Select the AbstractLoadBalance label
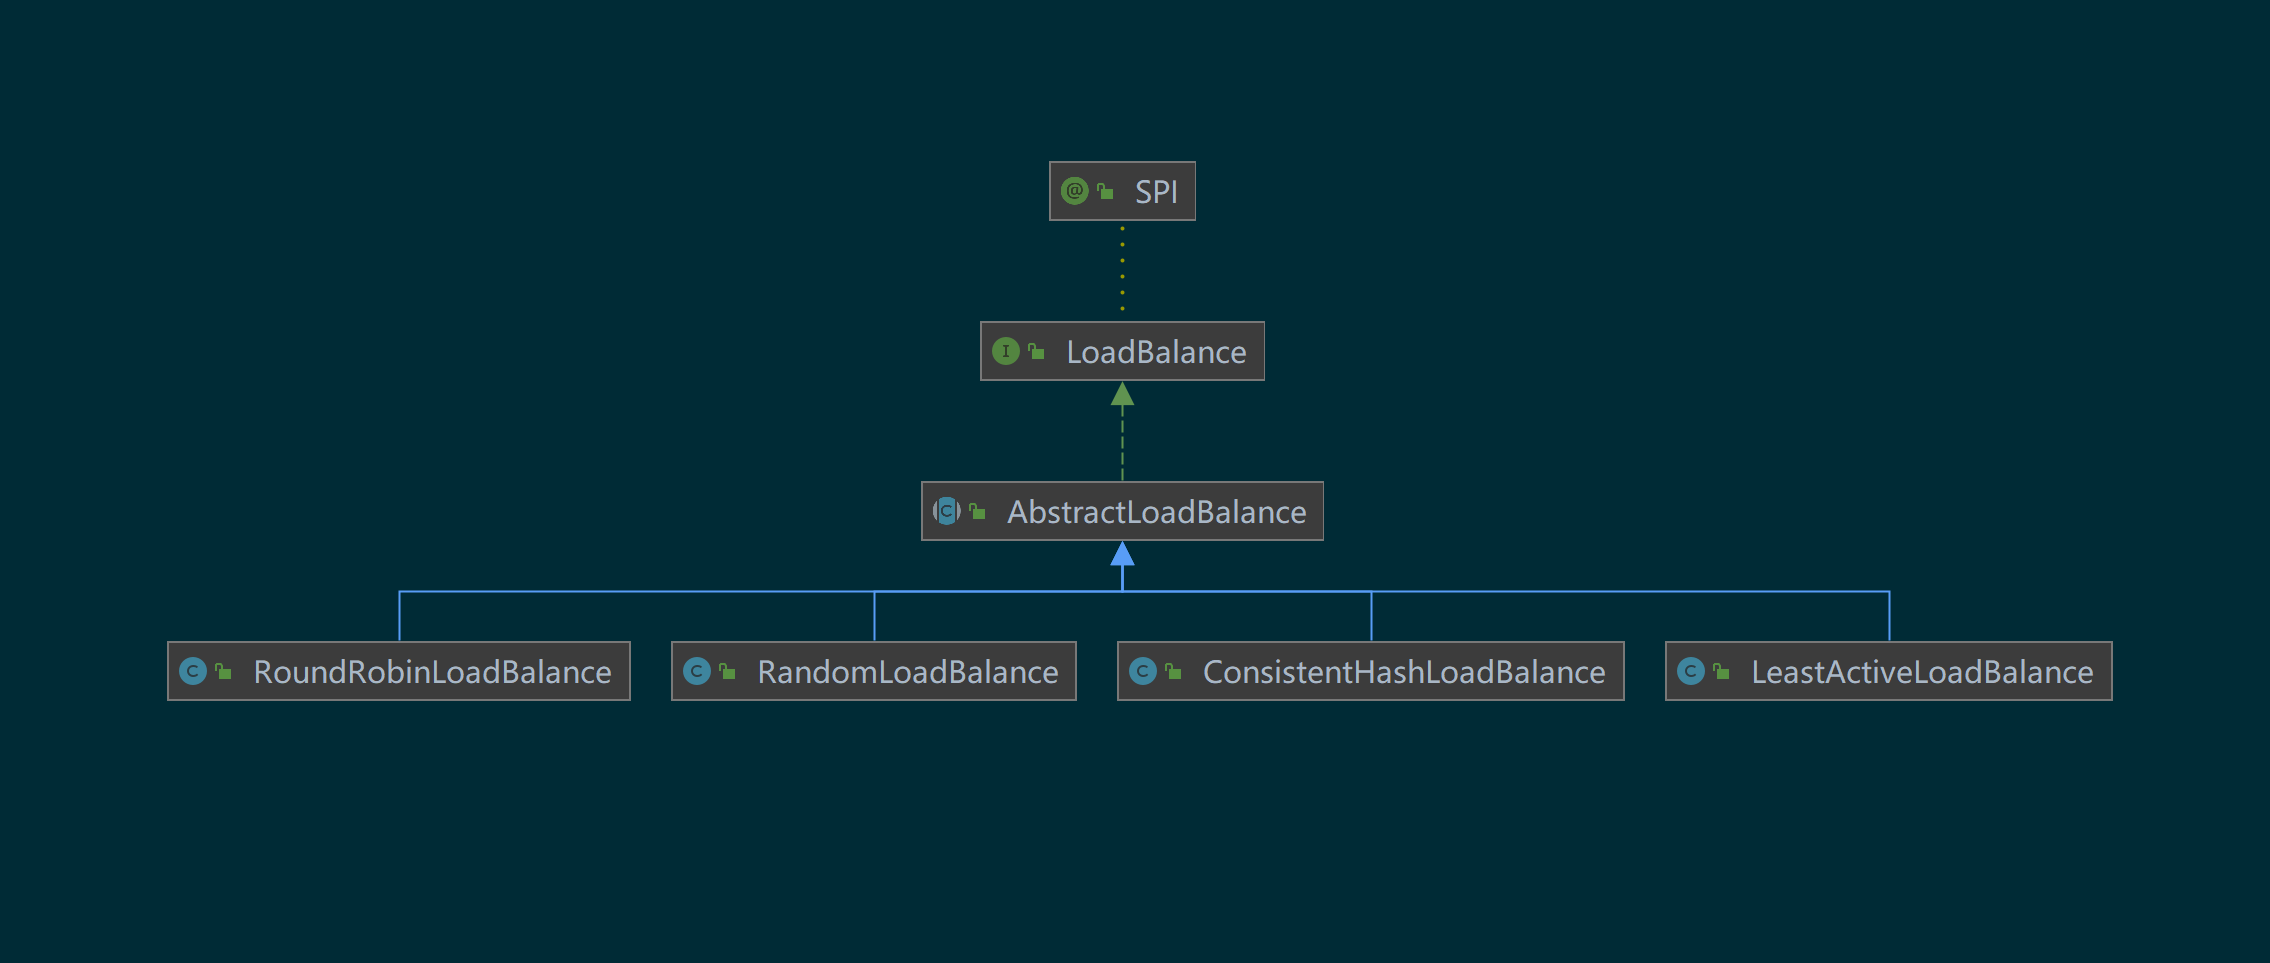This screenshot has height=963, width=2270. 1156,512
